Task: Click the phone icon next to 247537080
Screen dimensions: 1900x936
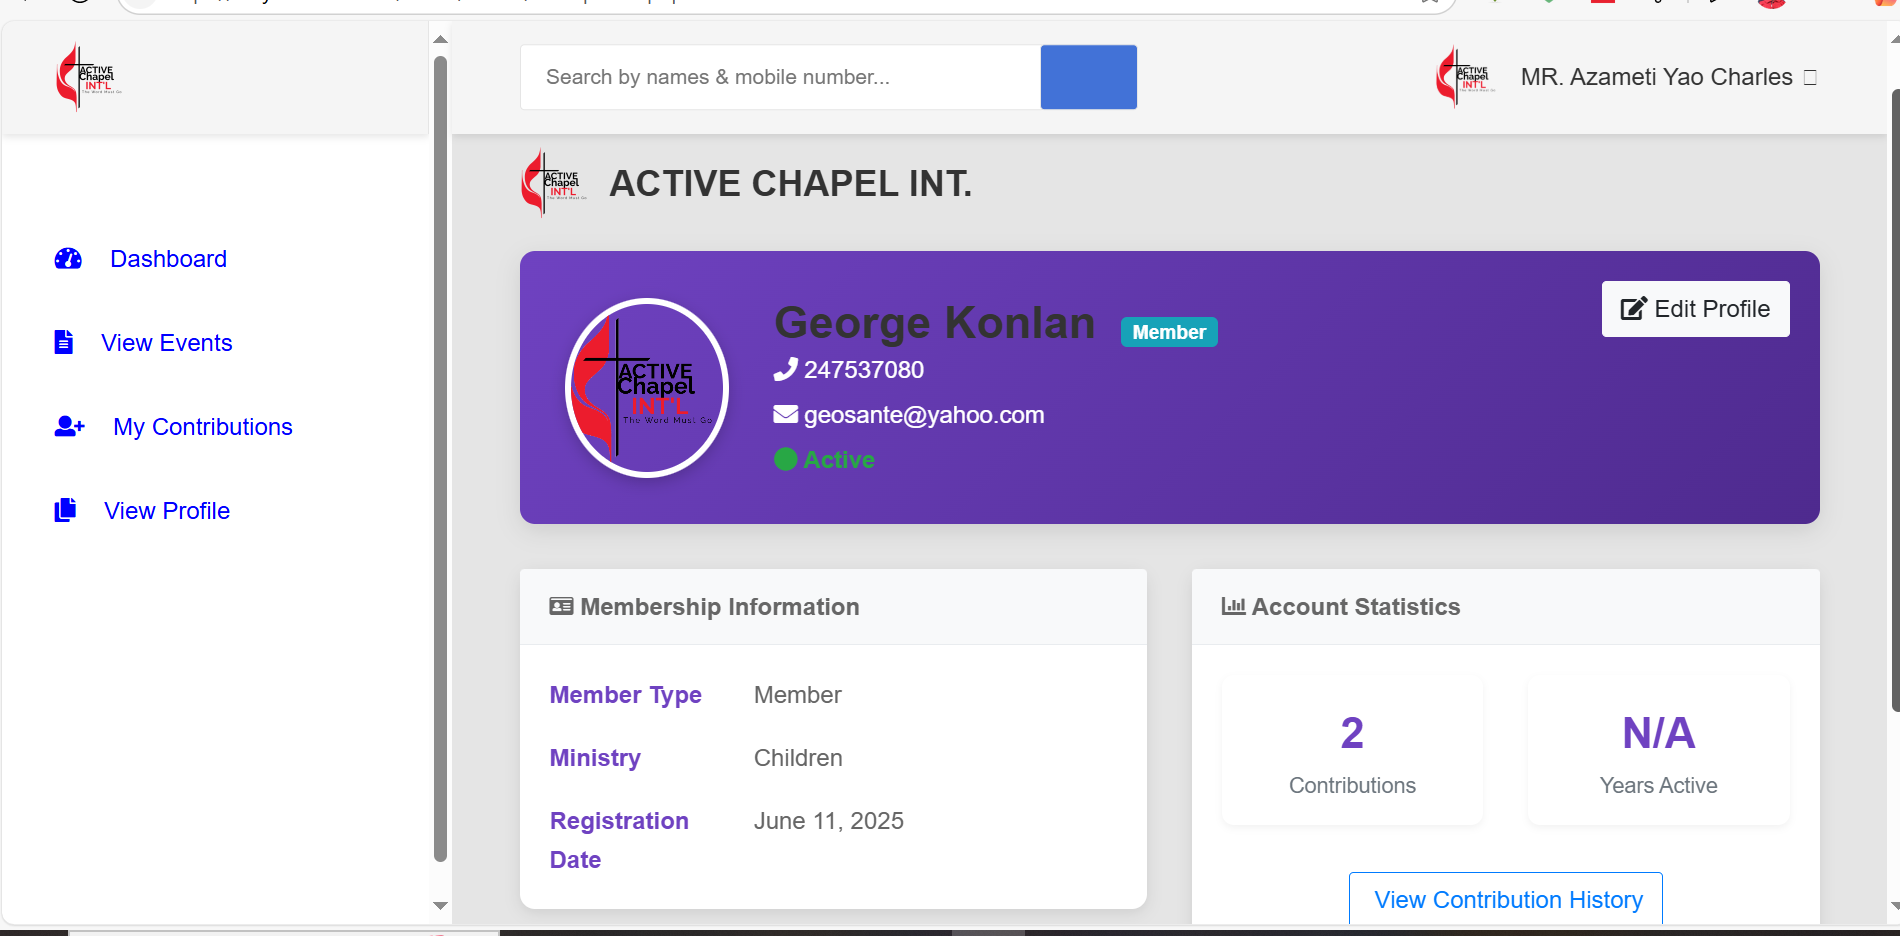Action: pos(786,369)
